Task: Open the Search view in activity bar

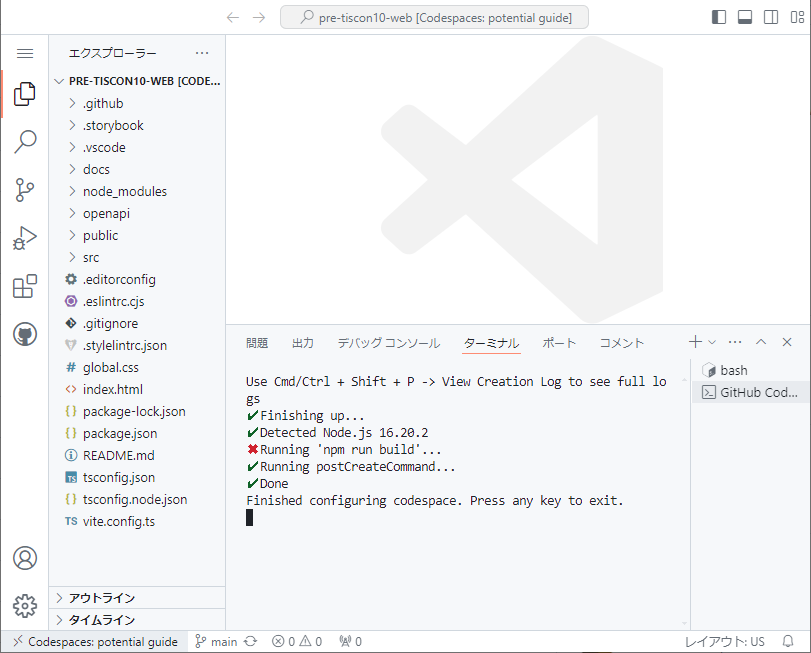Action: pyautogui.click(x=25, y=142)
